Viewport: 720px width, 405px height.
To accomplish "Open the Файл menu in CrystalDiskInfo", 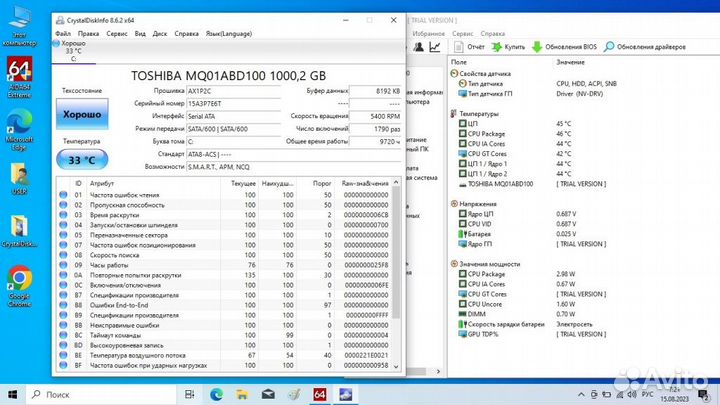I will [x=63, y=34].
